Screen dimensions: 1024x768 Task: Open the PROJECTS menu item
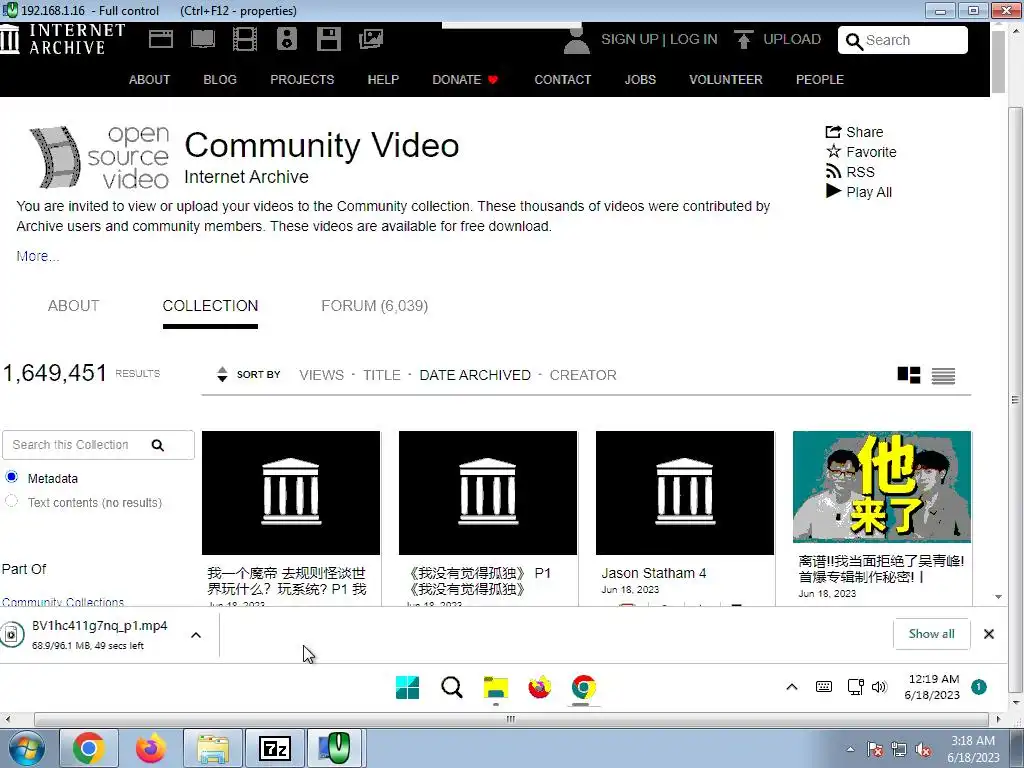click(x=302, y=80)
